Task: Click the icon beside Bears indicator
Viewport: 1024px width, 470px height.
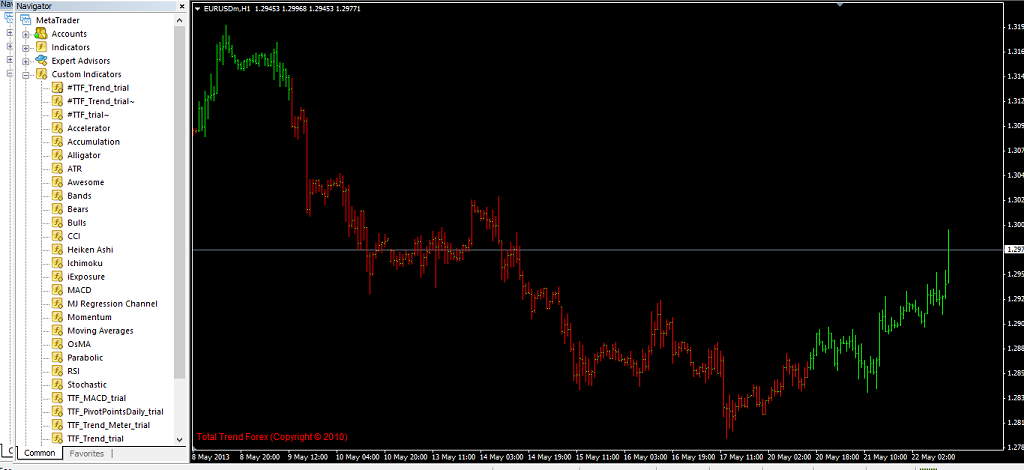Action: [57, 209]
